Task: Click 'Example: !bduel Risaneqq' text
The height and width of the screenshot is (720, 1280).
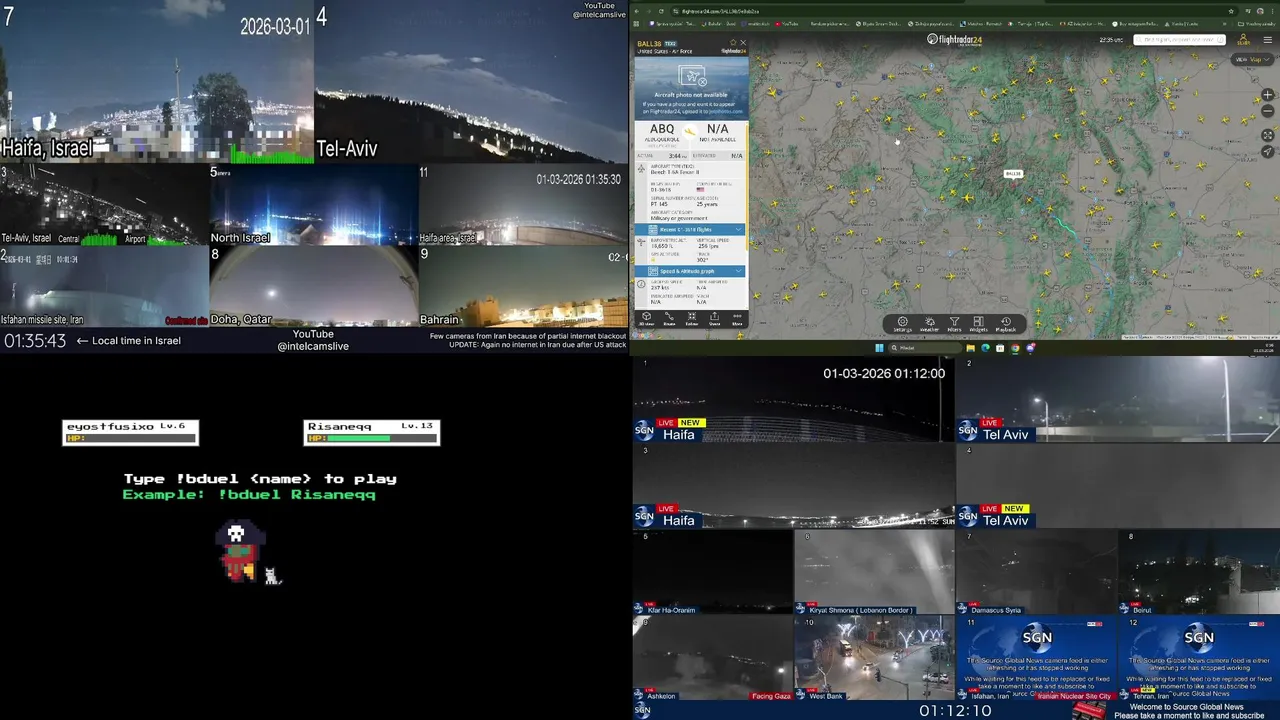Action: tap(249, 494)
